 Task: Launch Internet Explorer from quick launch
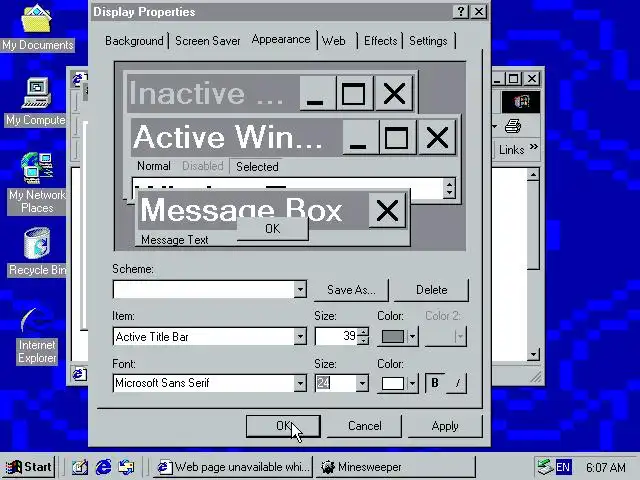click(103, 467)
